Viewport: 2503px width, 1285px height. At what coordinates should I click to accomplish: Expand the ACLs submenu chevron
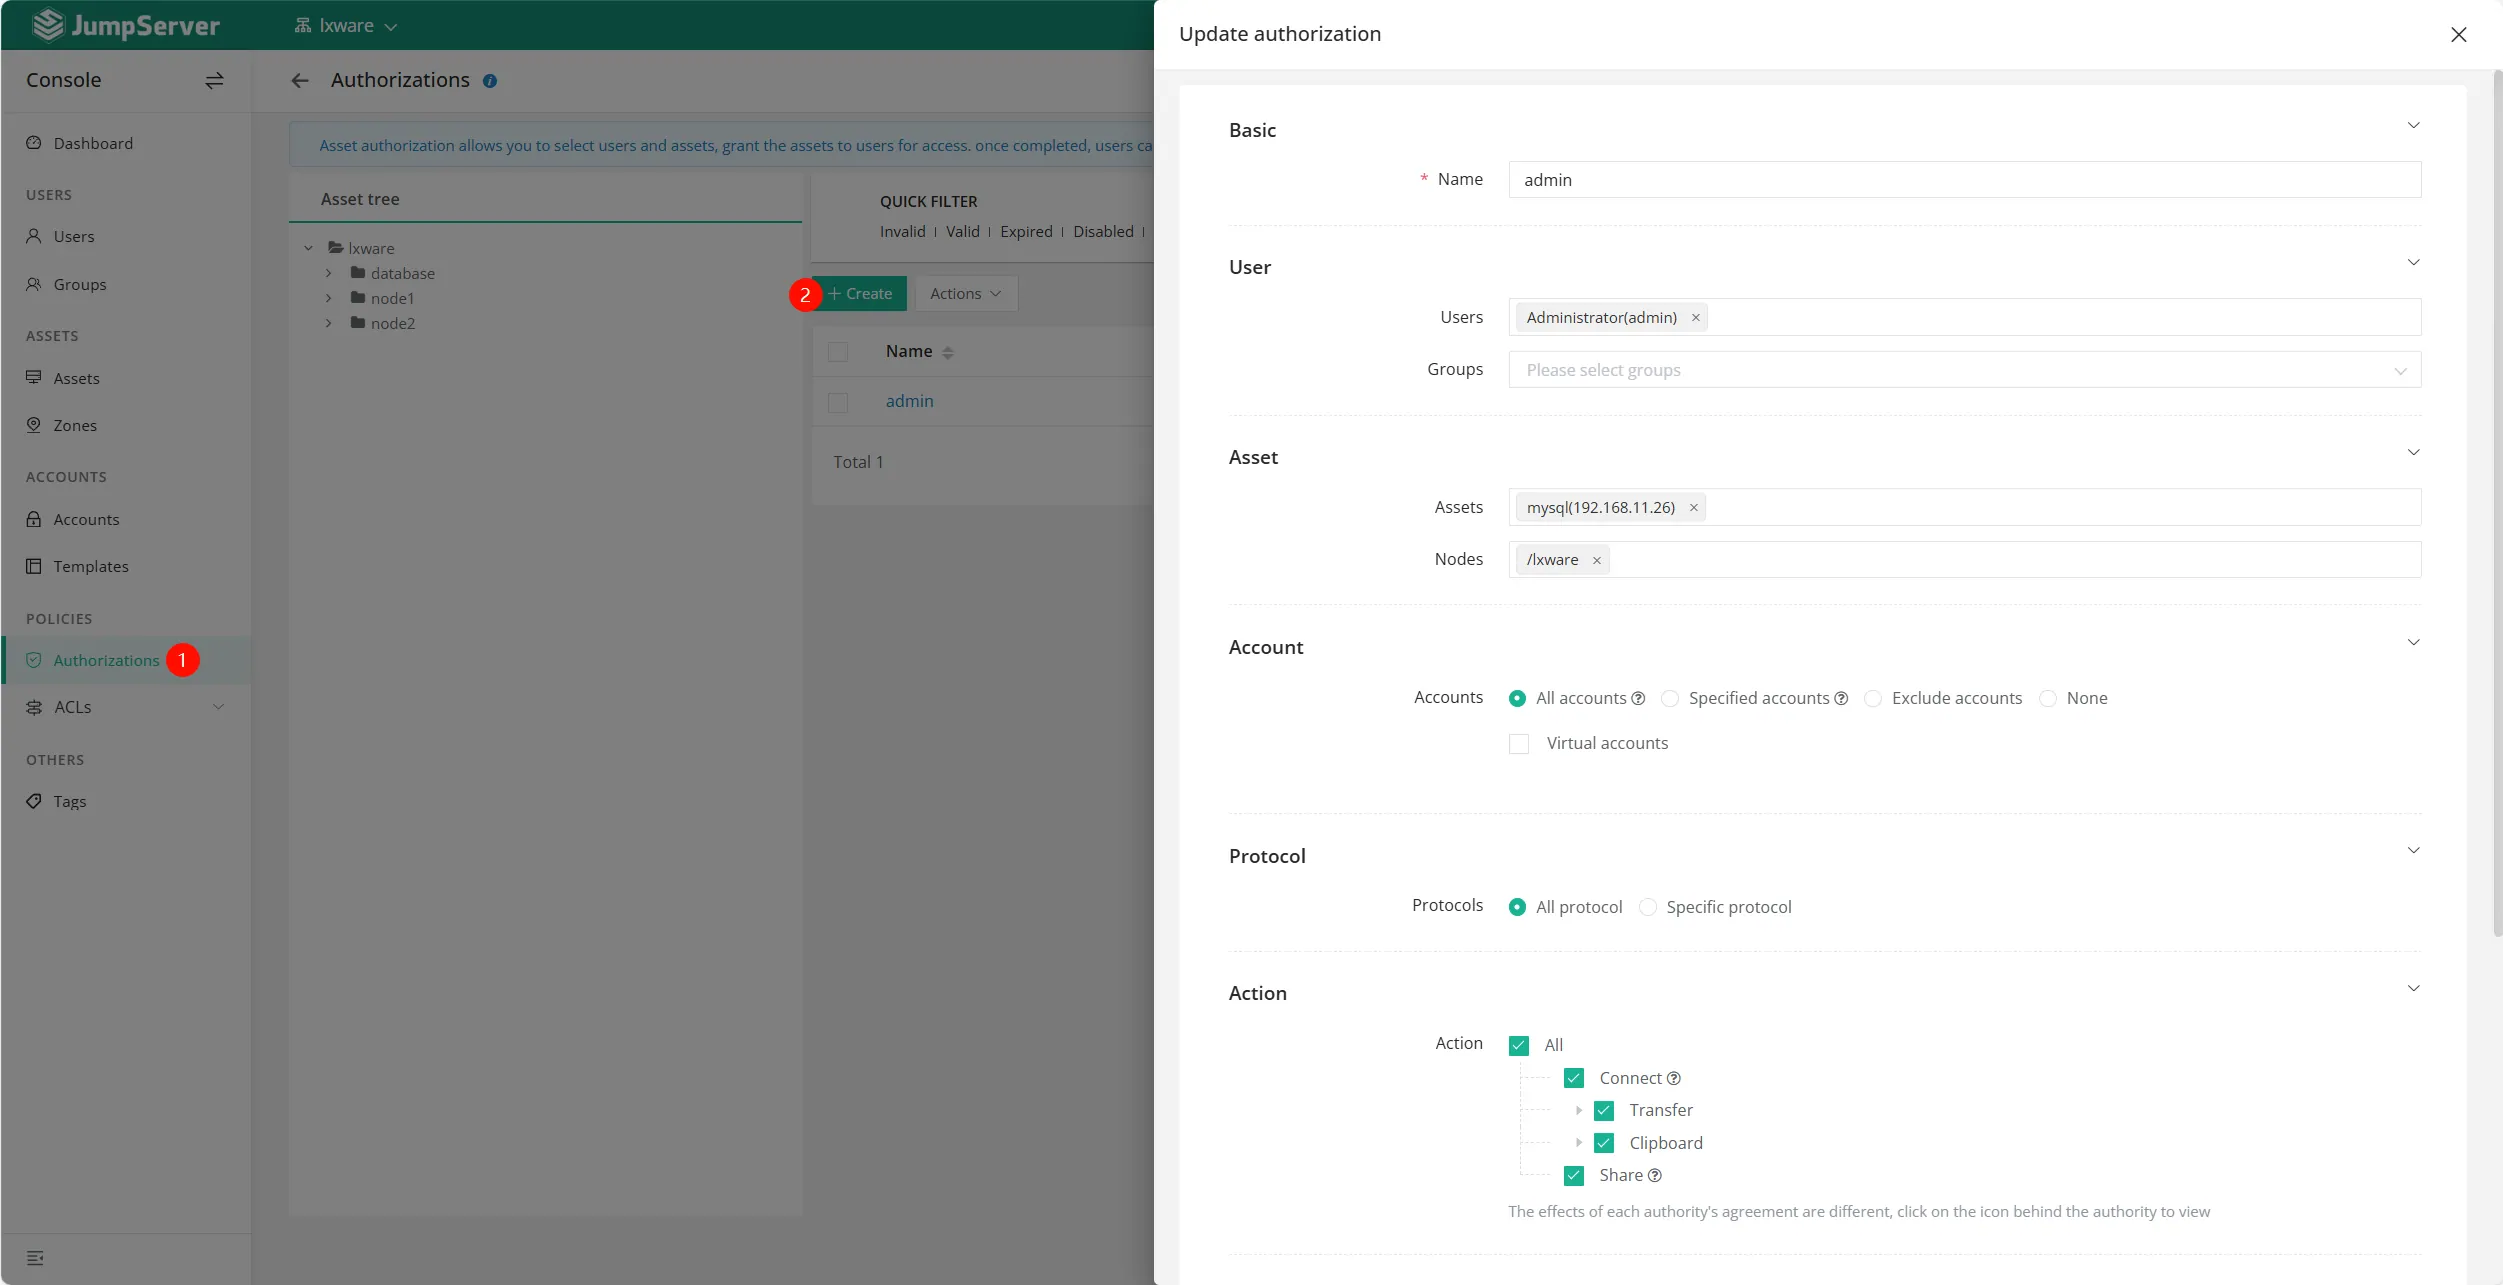pyautogui.click(x=218, y=707)
